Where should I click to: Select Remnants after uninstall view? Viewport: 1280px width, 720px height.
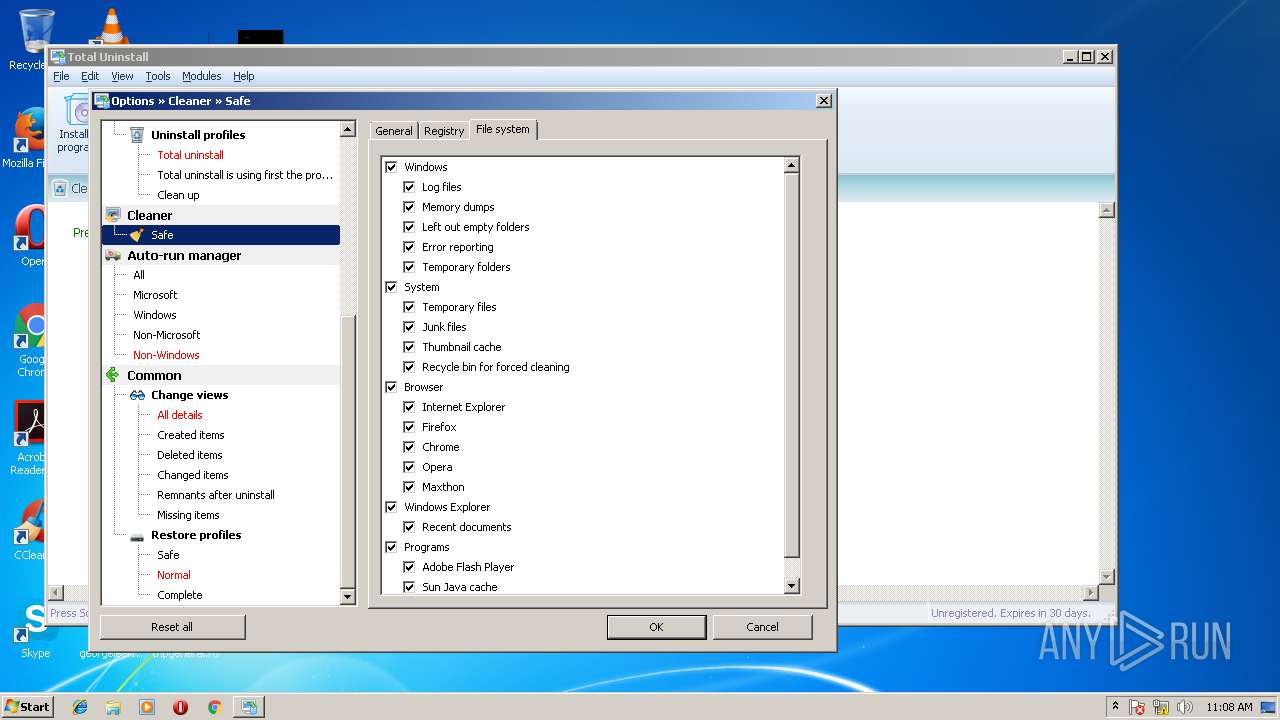coord(216,495)
